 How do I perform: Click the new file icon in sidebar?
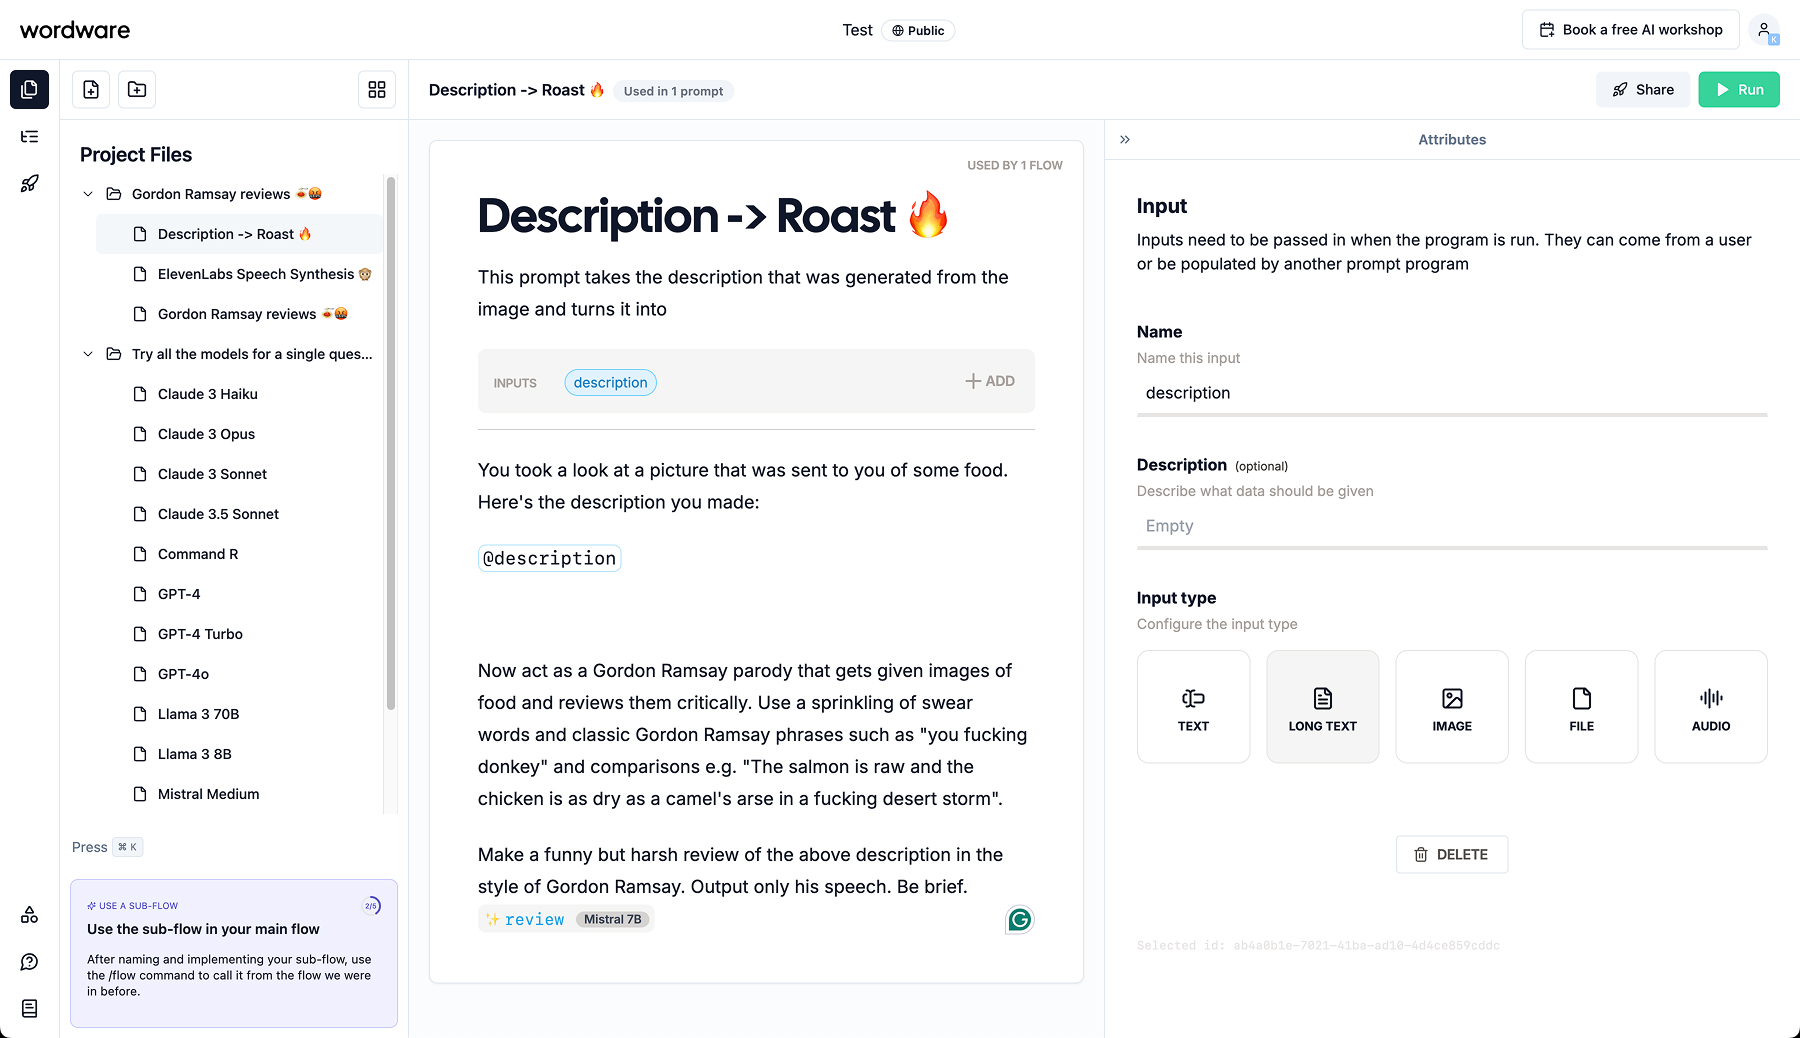tap(91, 90)
